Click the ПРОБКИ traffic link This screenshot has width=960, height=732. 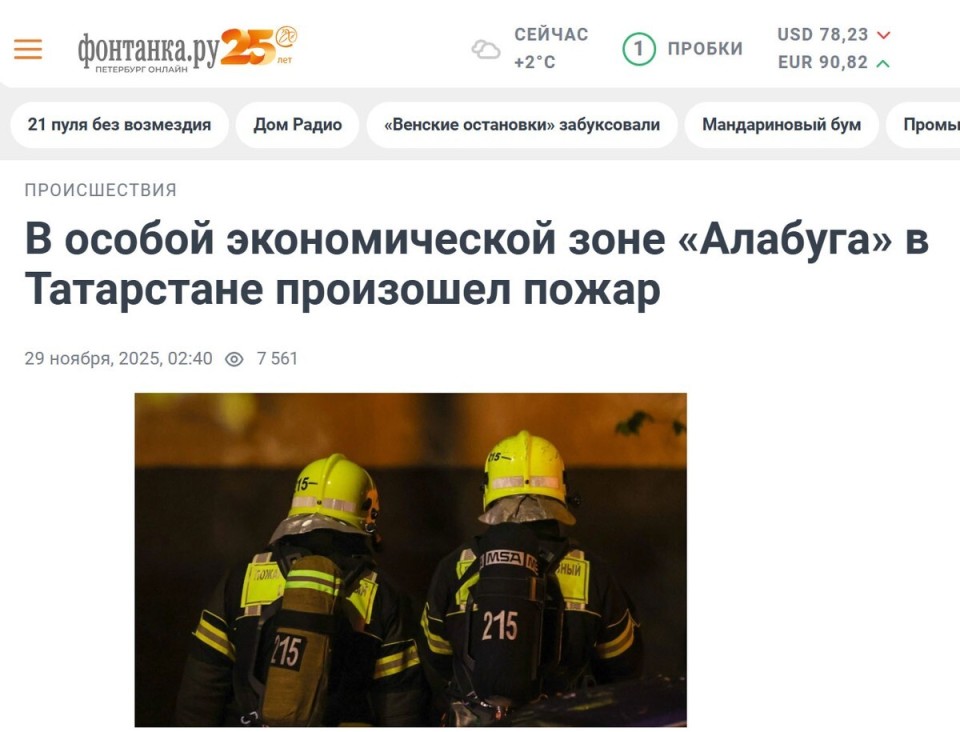[x=705, y=49]
